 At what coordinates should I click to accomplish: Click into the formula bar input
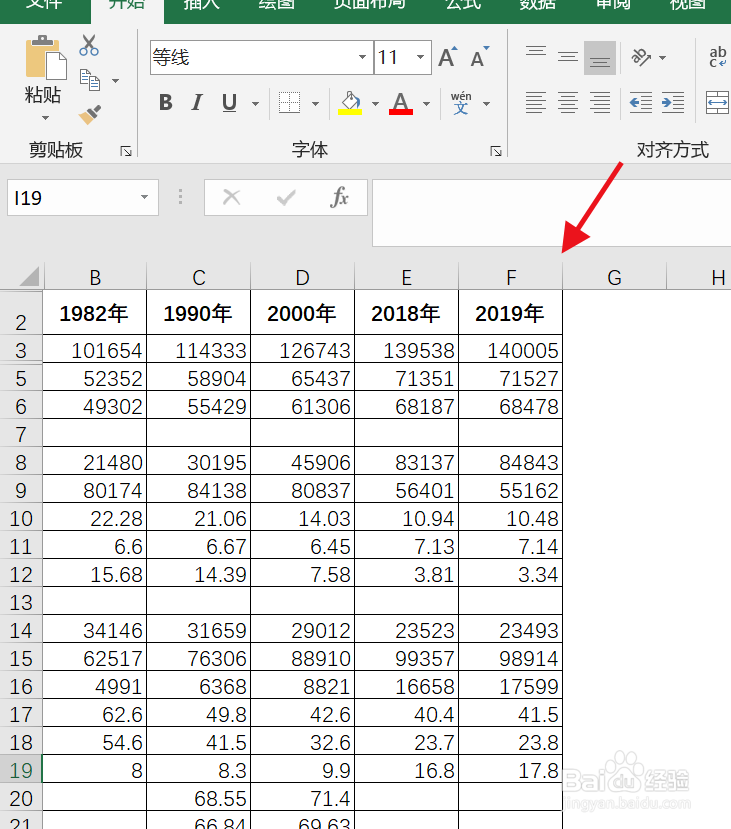pos(551,213)
